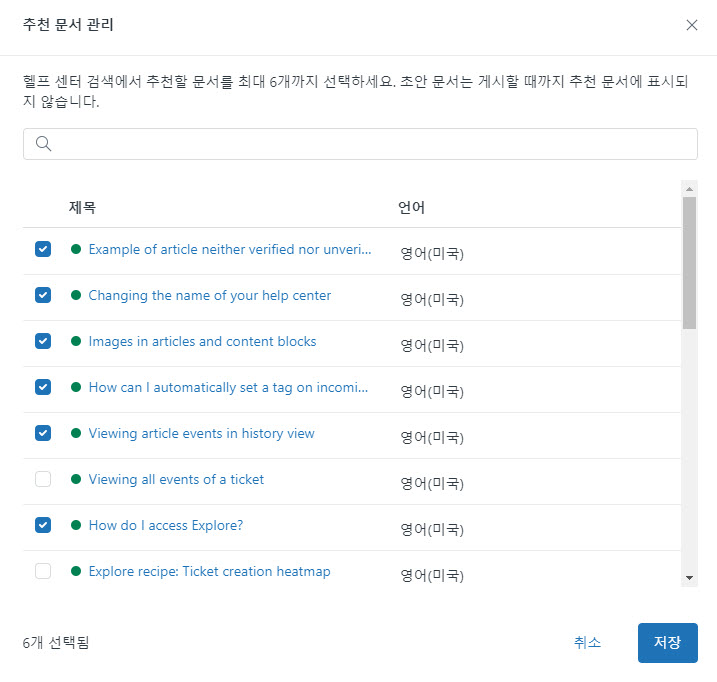Screen dimensions: 717x682
Task: Open the Viewing article events in history view link
Action: [x=202, y=433]
